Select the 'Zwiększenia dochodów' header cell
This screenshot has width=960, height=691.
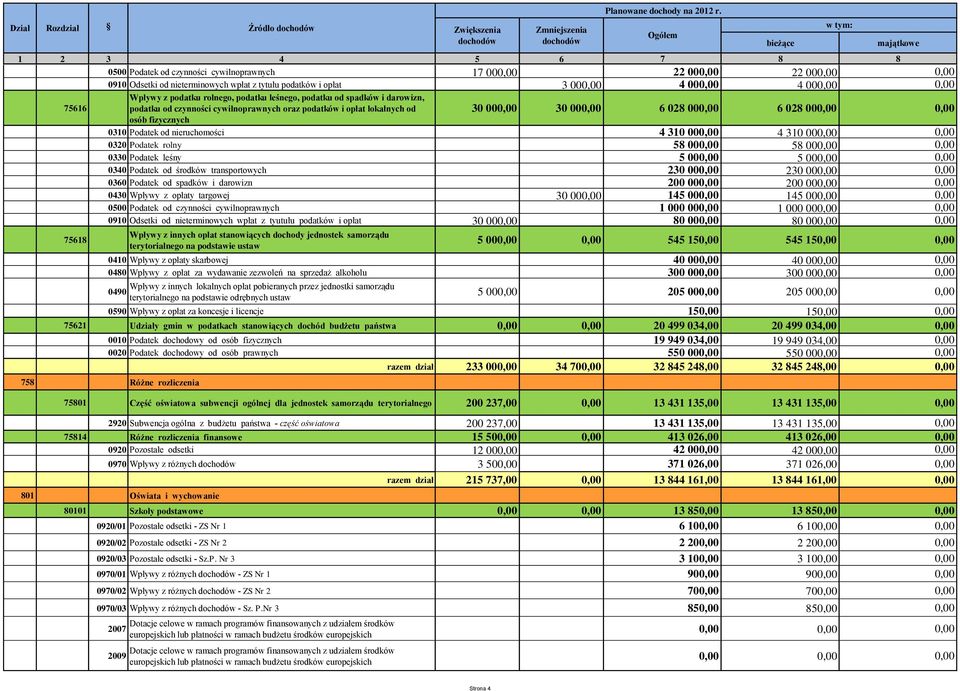477,35
